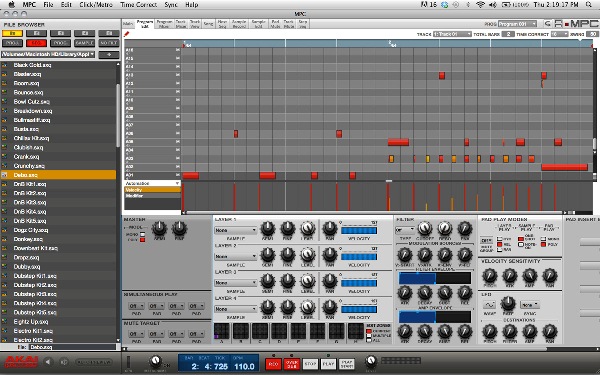Switch to the Main tab
Viewport: 600px width, 375px height.
coord(128,24)
